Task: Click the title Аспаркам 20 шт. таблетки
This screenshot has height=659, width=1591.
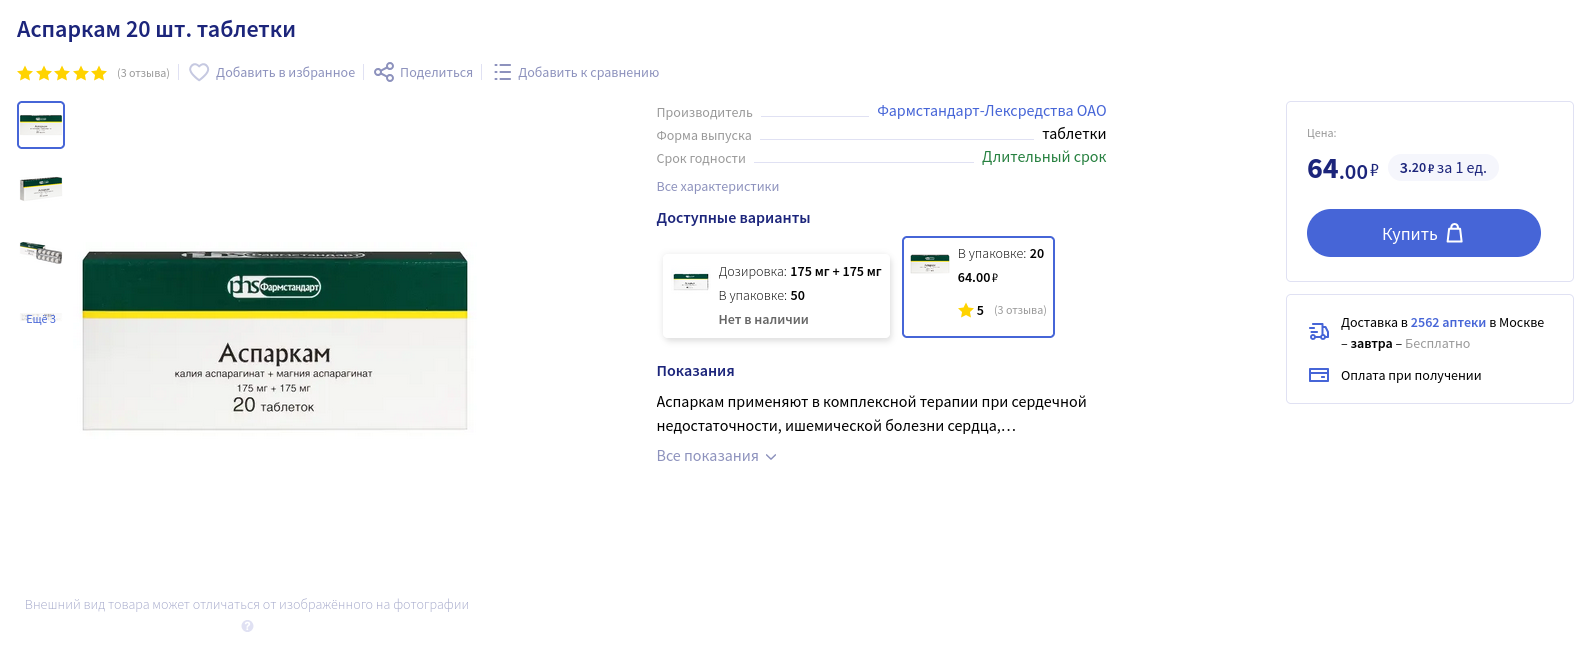Action: point(156,30)
